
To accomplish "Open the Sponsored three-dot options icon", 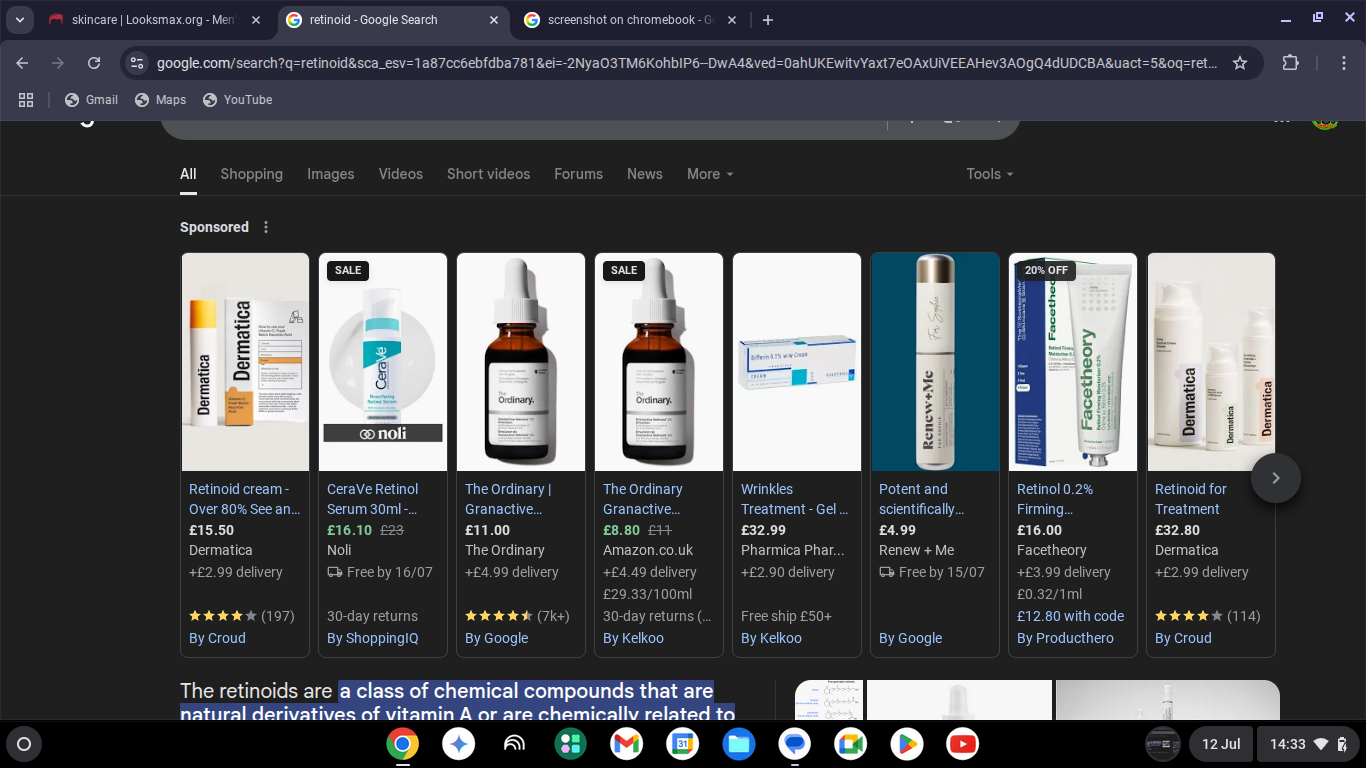I will (266, 227).
